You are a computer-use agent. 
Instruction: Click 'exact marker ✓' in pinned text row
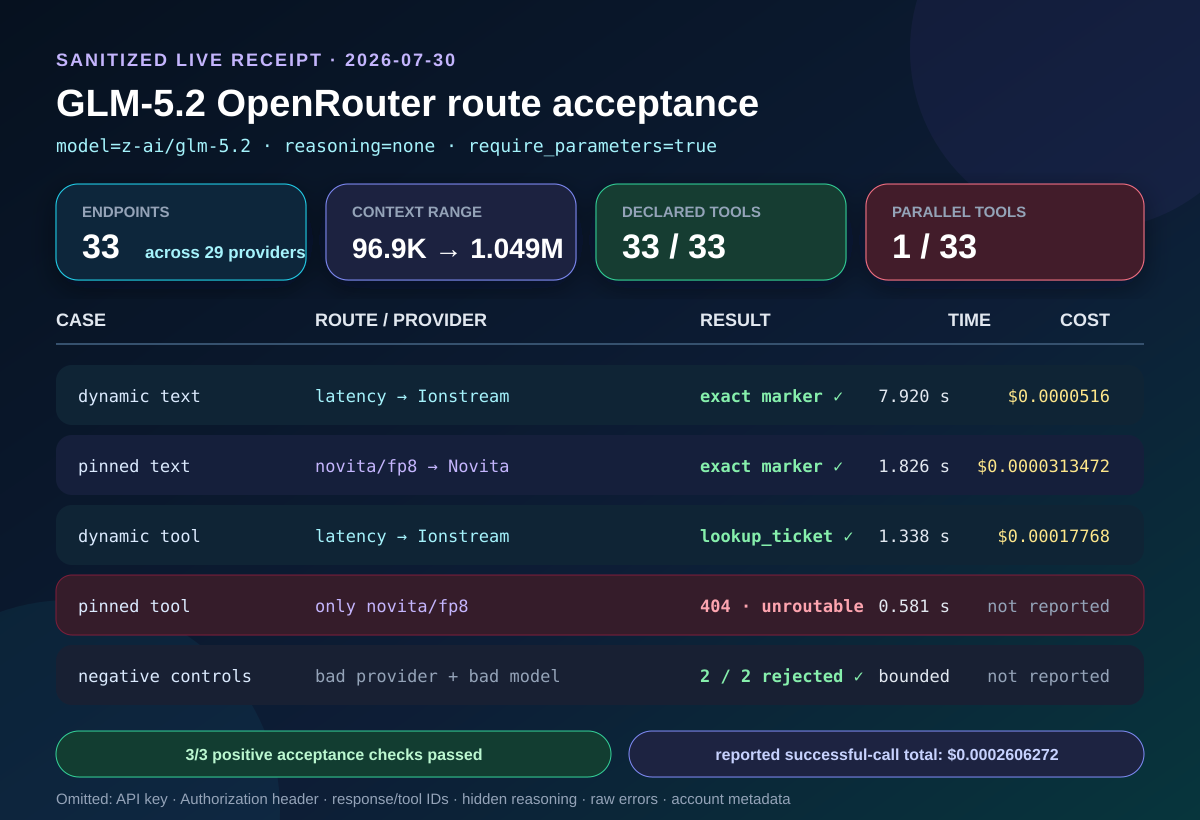772,466
